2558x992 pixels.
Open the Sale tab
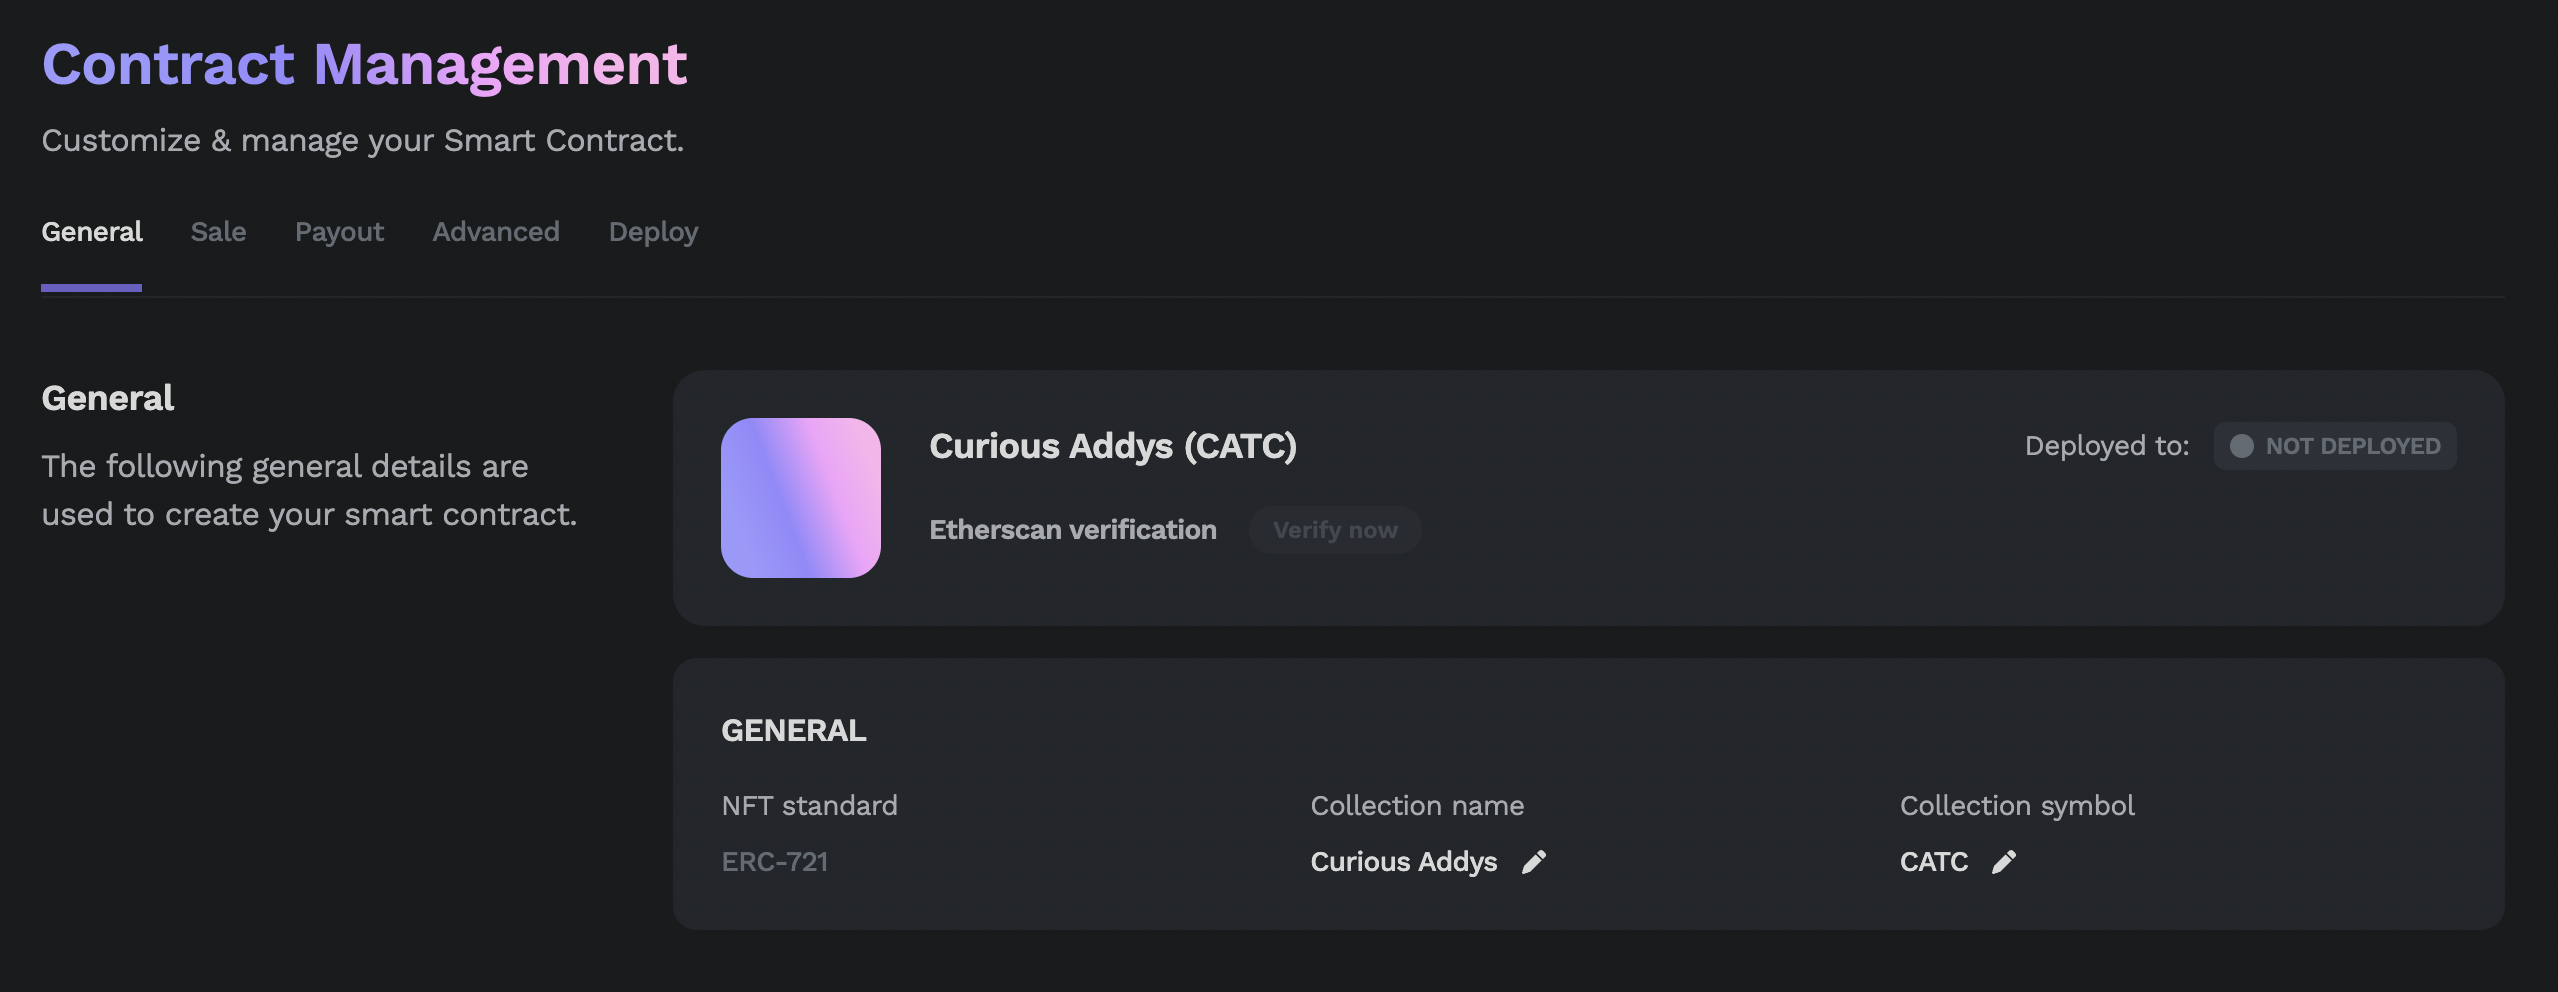(218, 232)
